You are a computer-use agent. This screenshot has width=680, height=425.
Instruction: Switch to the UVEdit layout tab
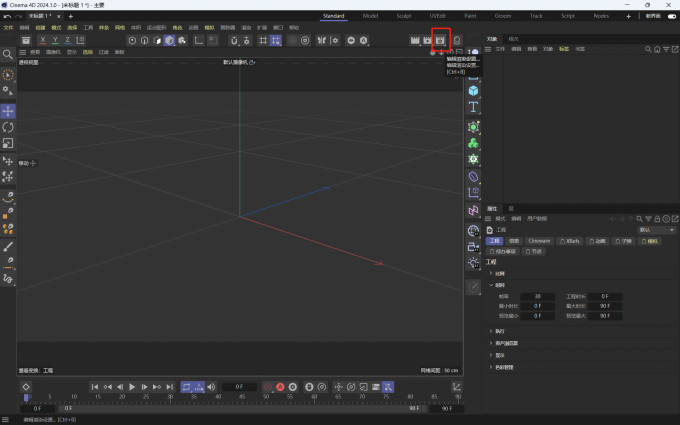(x=438, y=16)
